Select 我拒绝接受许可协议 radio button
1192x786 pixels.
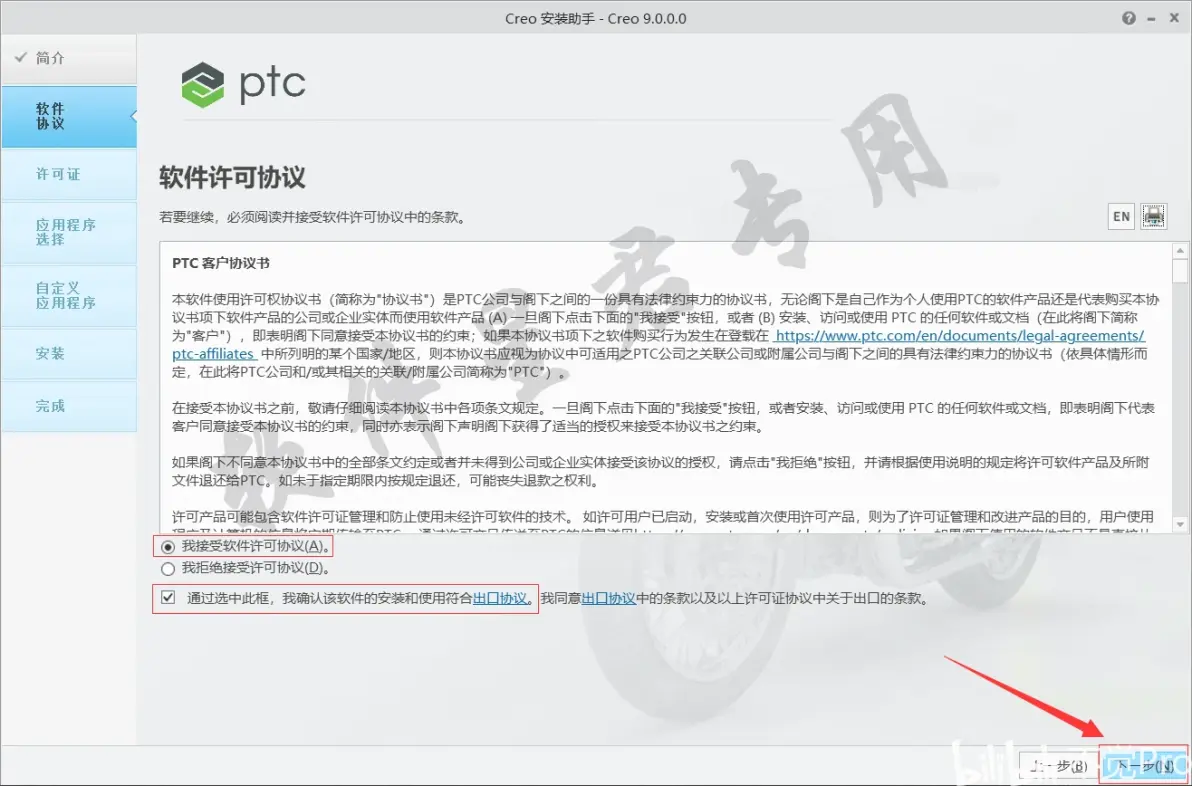(x=168, y=569)
